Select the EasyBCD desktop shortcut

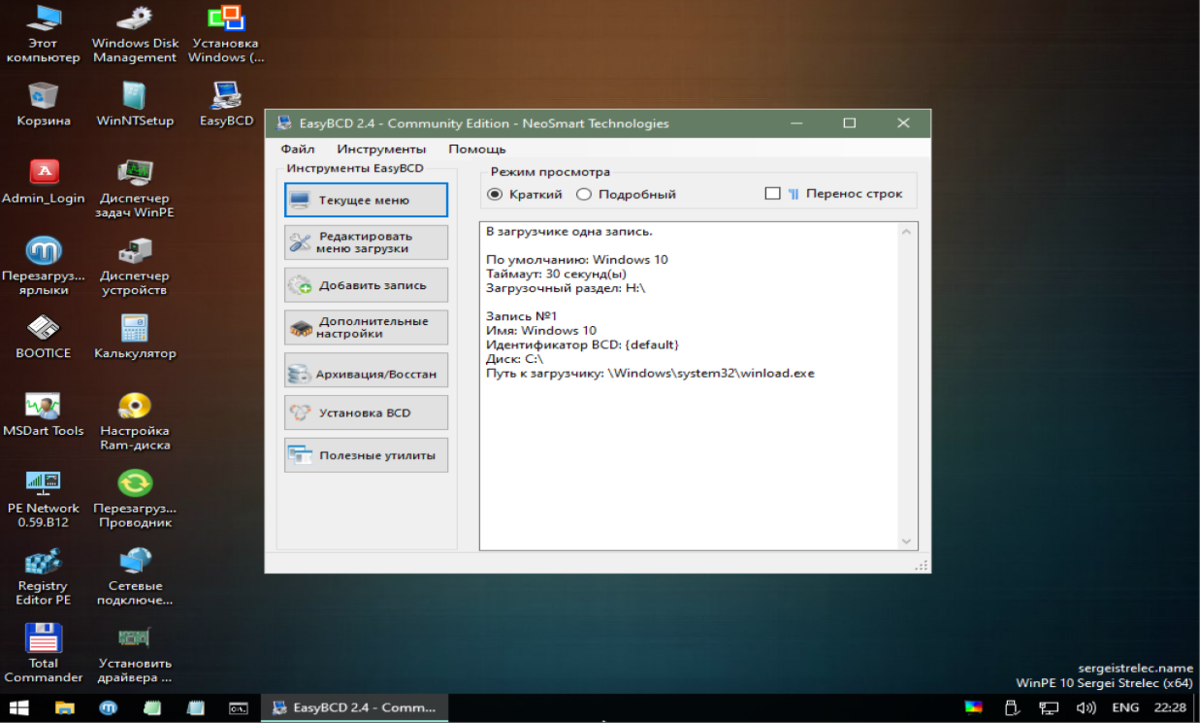226,104
